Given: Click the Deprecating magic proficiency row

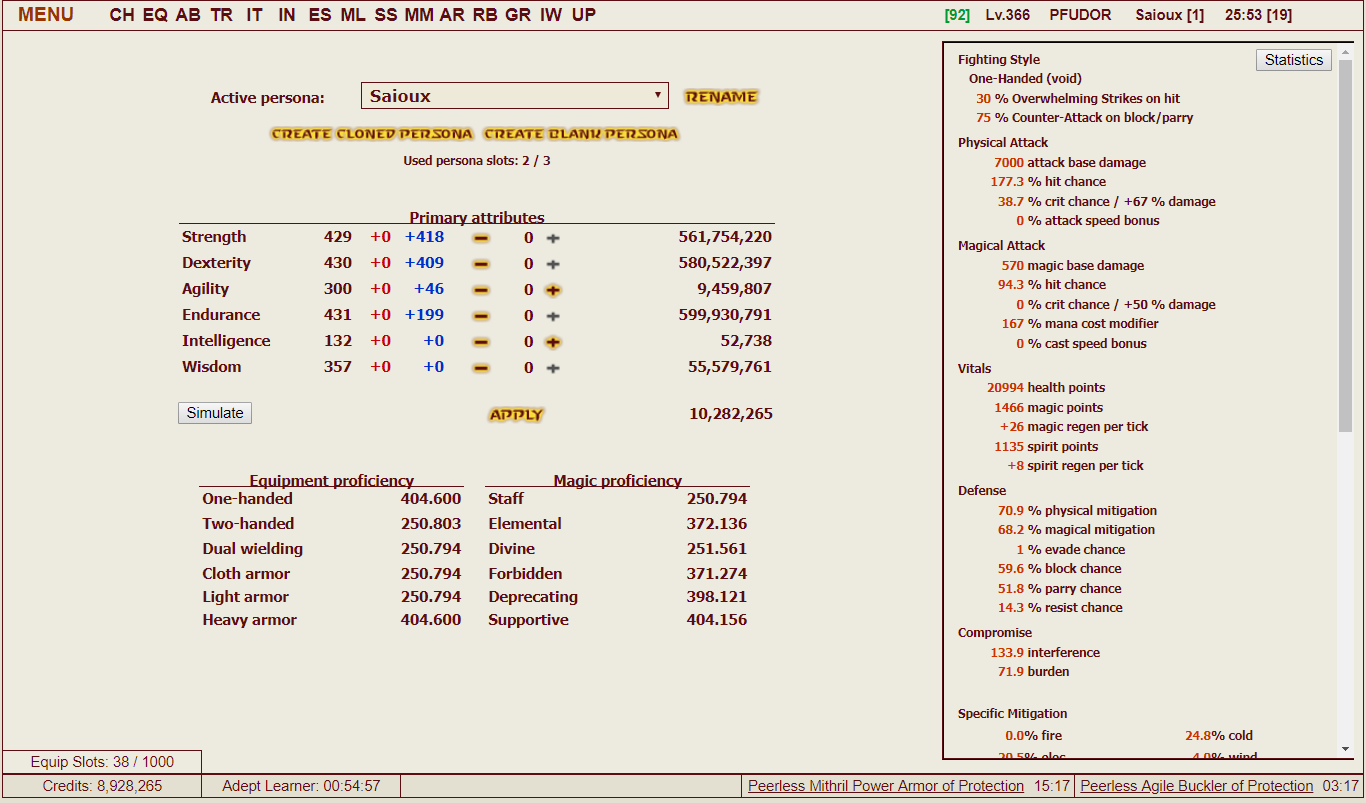Looking at the screenshot, I should (x=617, y=597).
